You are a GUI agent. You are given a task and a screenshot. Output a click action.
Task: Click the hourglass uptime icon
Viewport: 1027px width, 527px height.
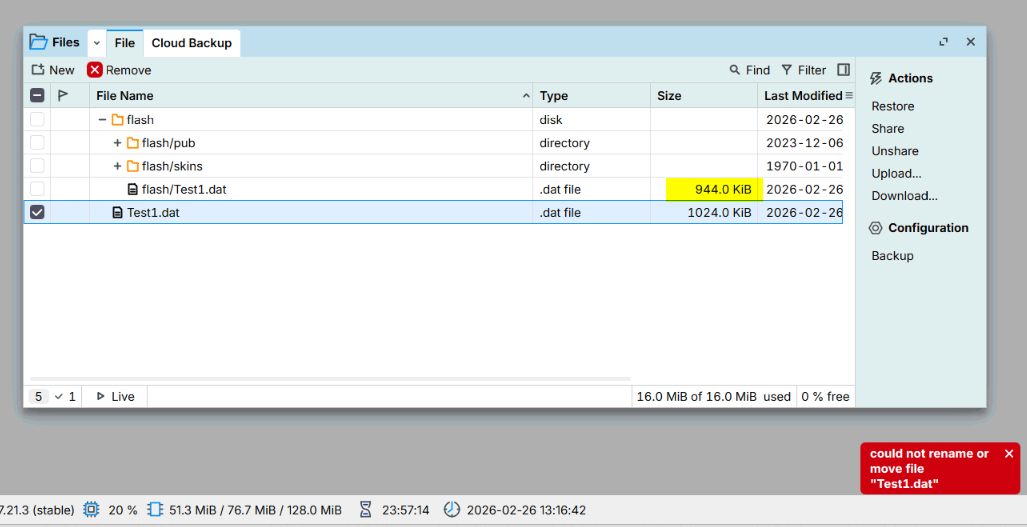(366, 509)
